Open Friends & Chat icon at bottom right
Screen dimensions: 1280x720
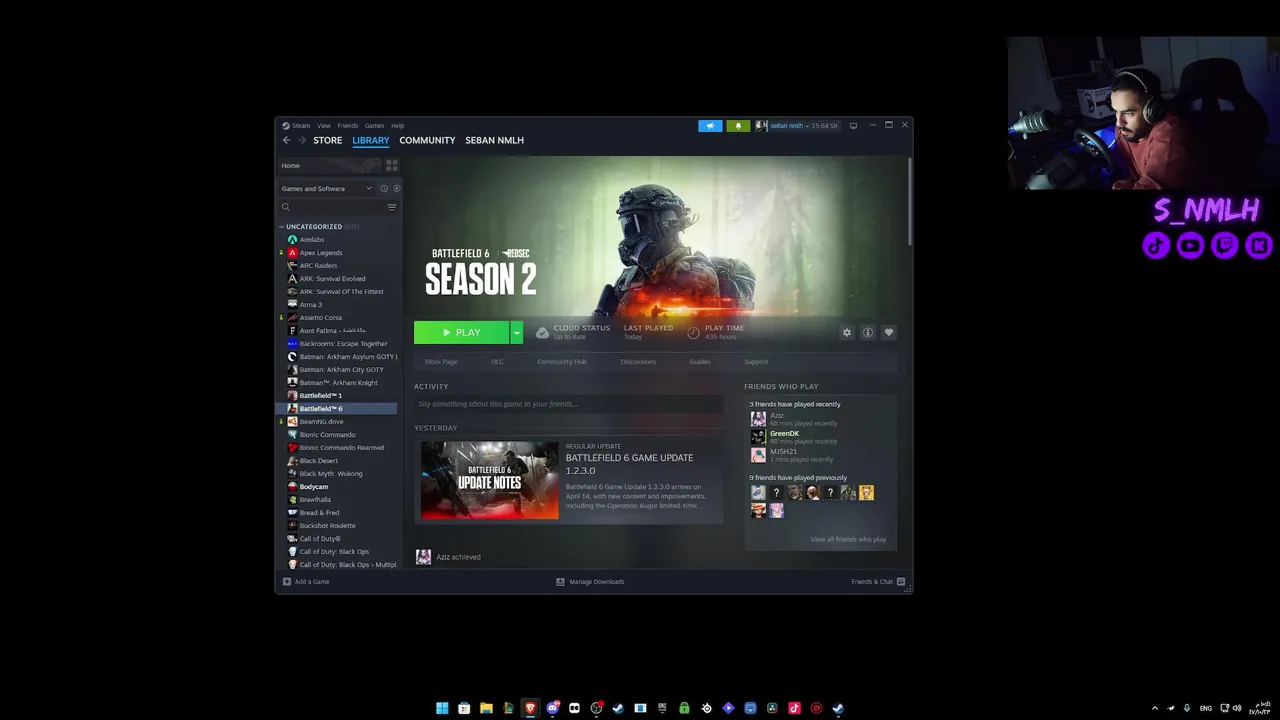coord(901,581)
